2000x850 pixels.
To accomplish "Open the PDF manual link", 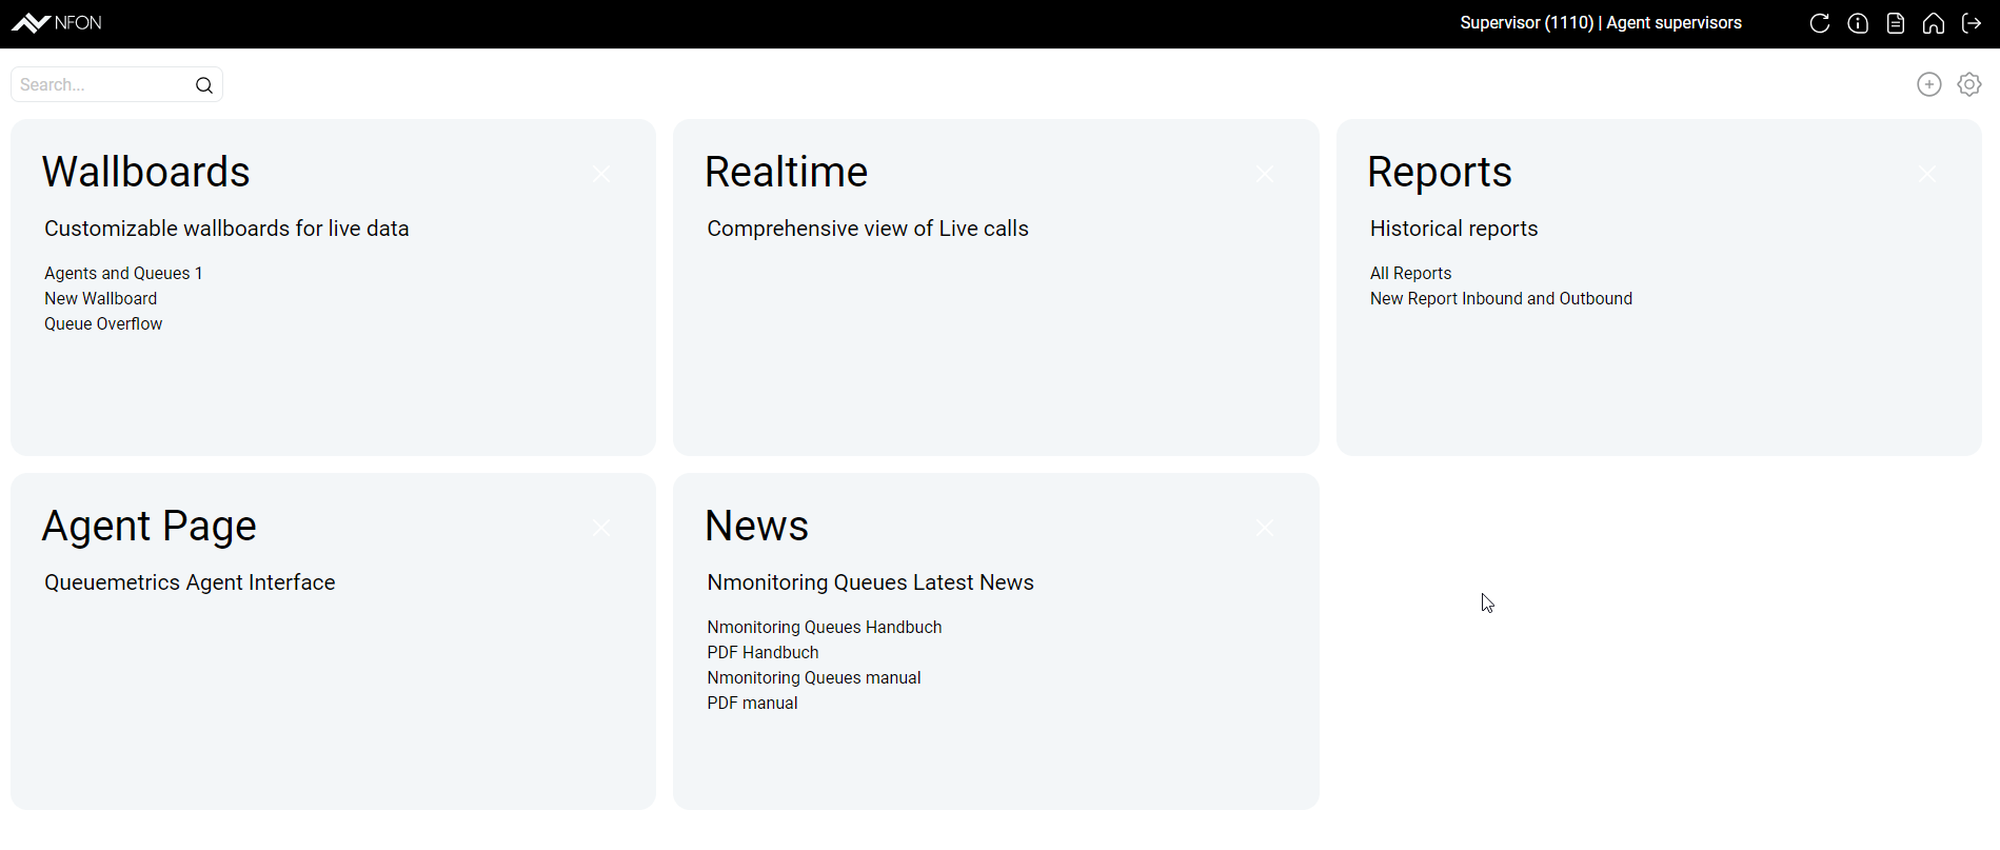I will click(x=752, y=703).
